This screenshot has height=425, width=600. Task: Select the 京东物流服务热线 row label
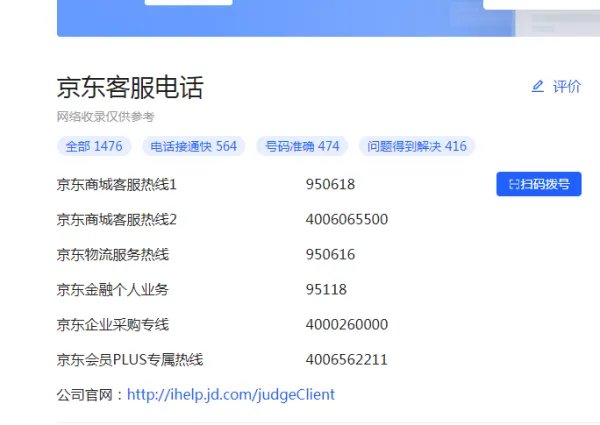(x=113, y=255)
